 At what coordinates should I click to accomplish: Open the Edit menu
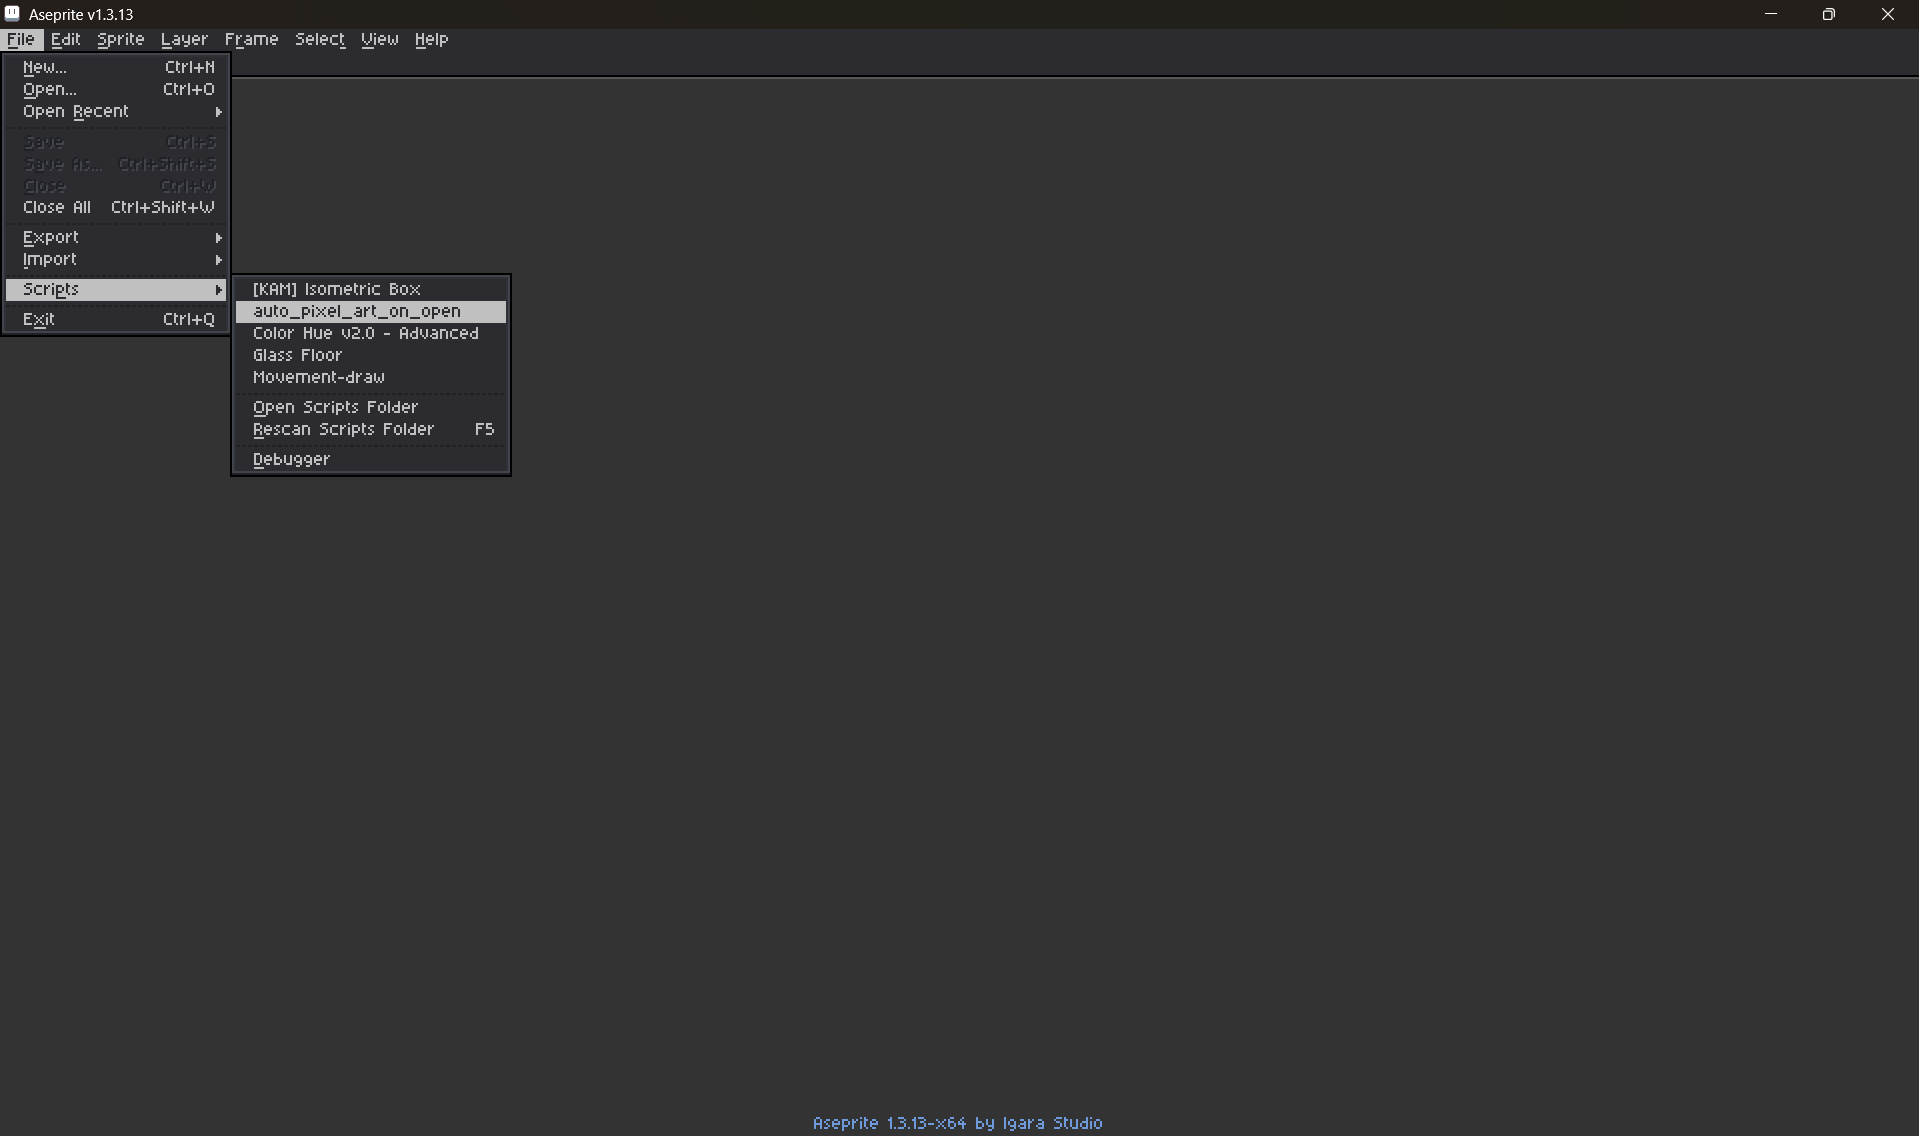[66, 40]
